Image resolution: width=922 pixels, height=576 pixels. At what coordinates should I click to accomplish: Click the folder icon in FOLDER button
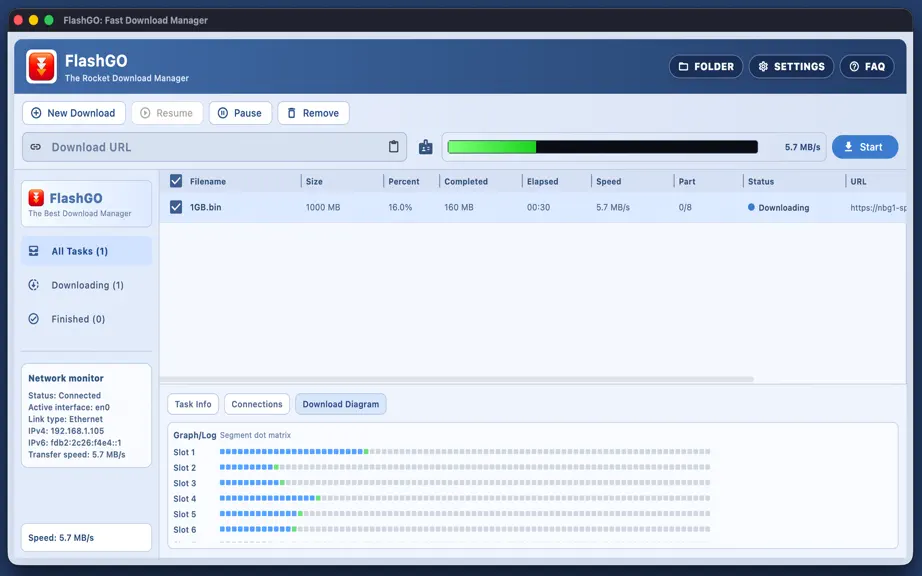point(683,66)
